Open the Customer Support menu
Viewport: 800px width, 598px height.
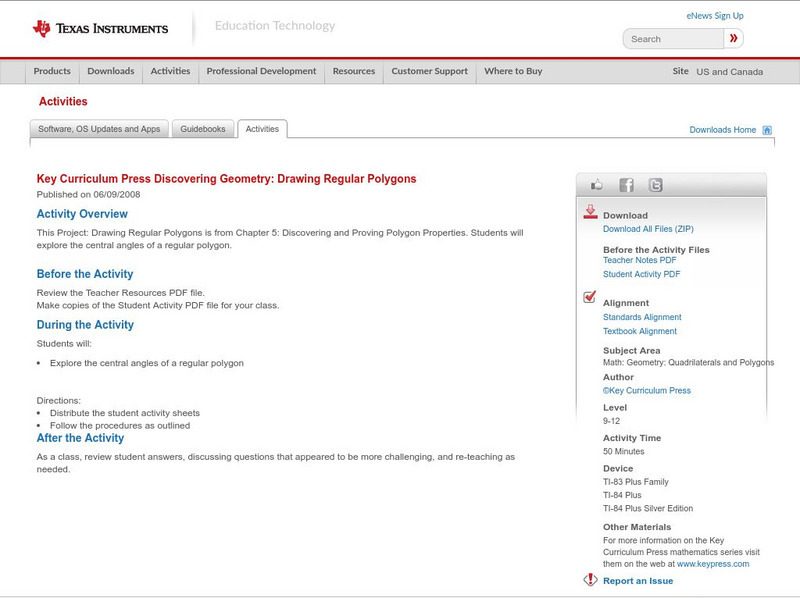(x=428, y=72)
